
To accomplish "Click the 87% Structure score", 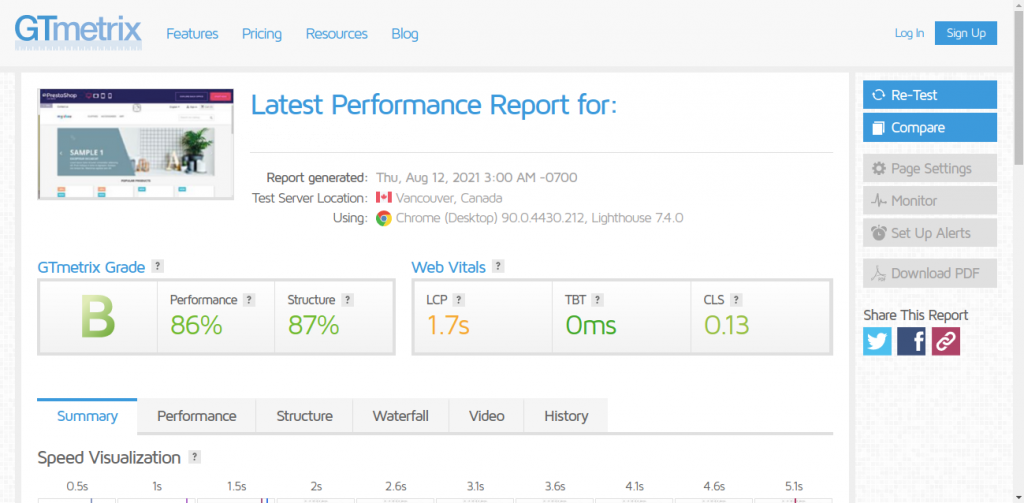I will (313, 325).
